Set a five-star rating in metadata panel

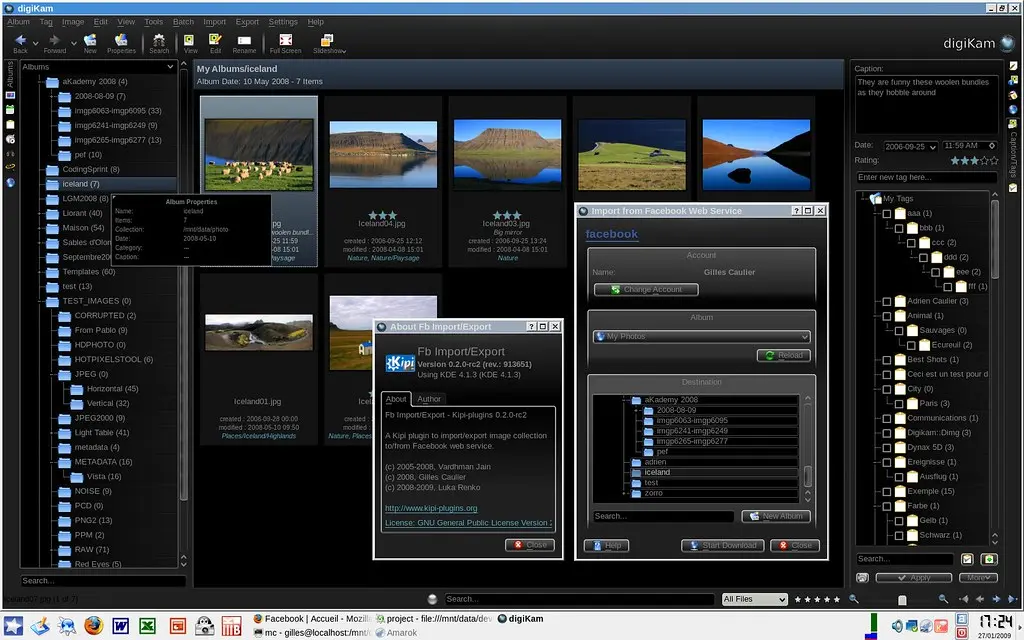click(x=994, y=160)
